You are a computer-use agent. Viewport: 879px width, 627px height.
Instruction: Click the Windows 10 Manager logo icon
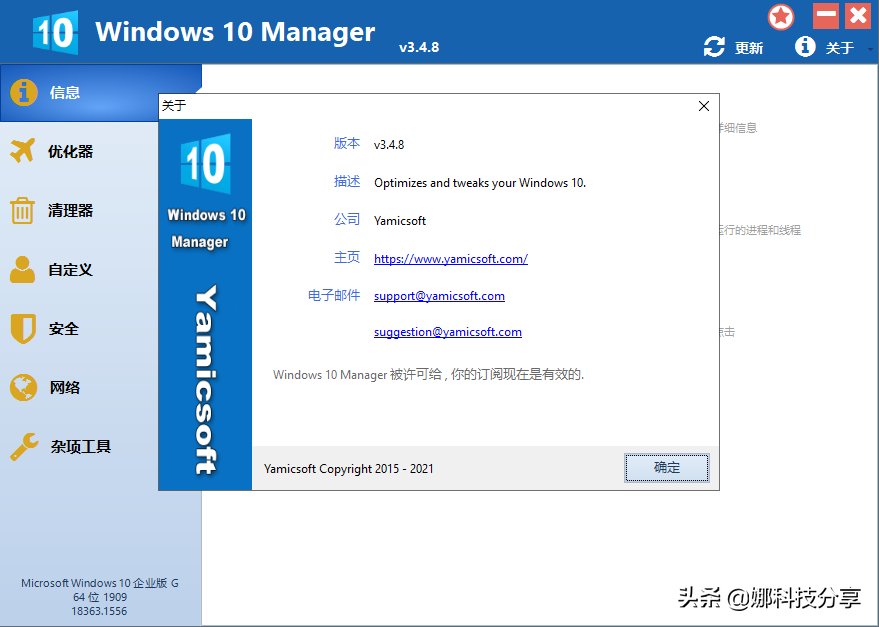click(x=55, y=32)
